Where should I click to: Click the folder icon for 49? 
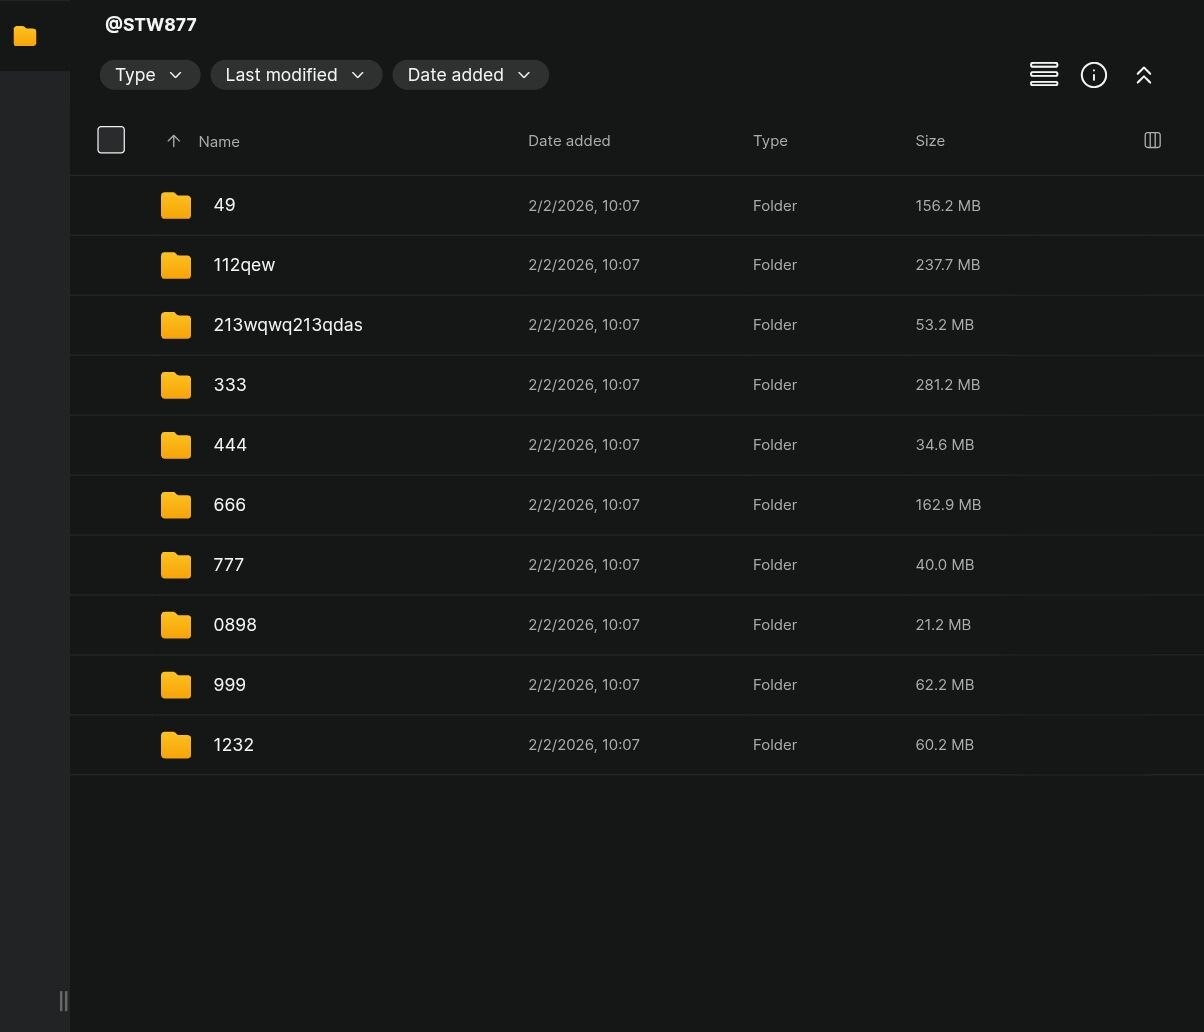[176, 205]
